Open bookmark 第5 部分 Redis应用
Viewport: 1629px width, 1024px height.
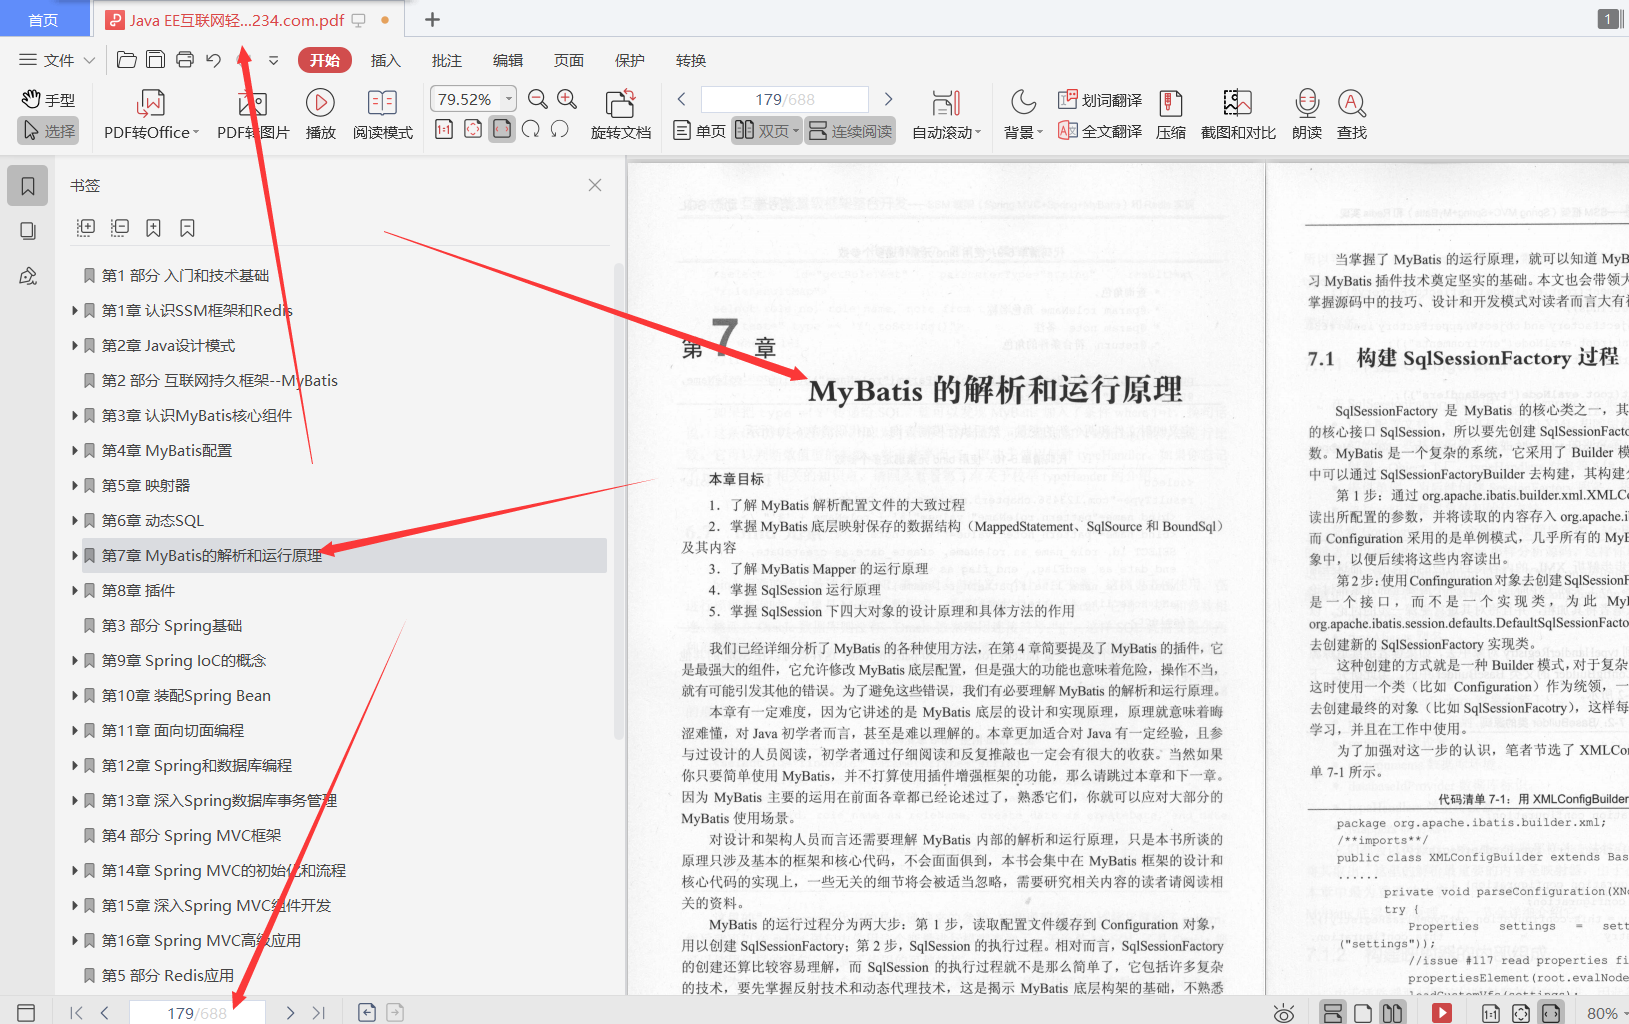point(167,976)
